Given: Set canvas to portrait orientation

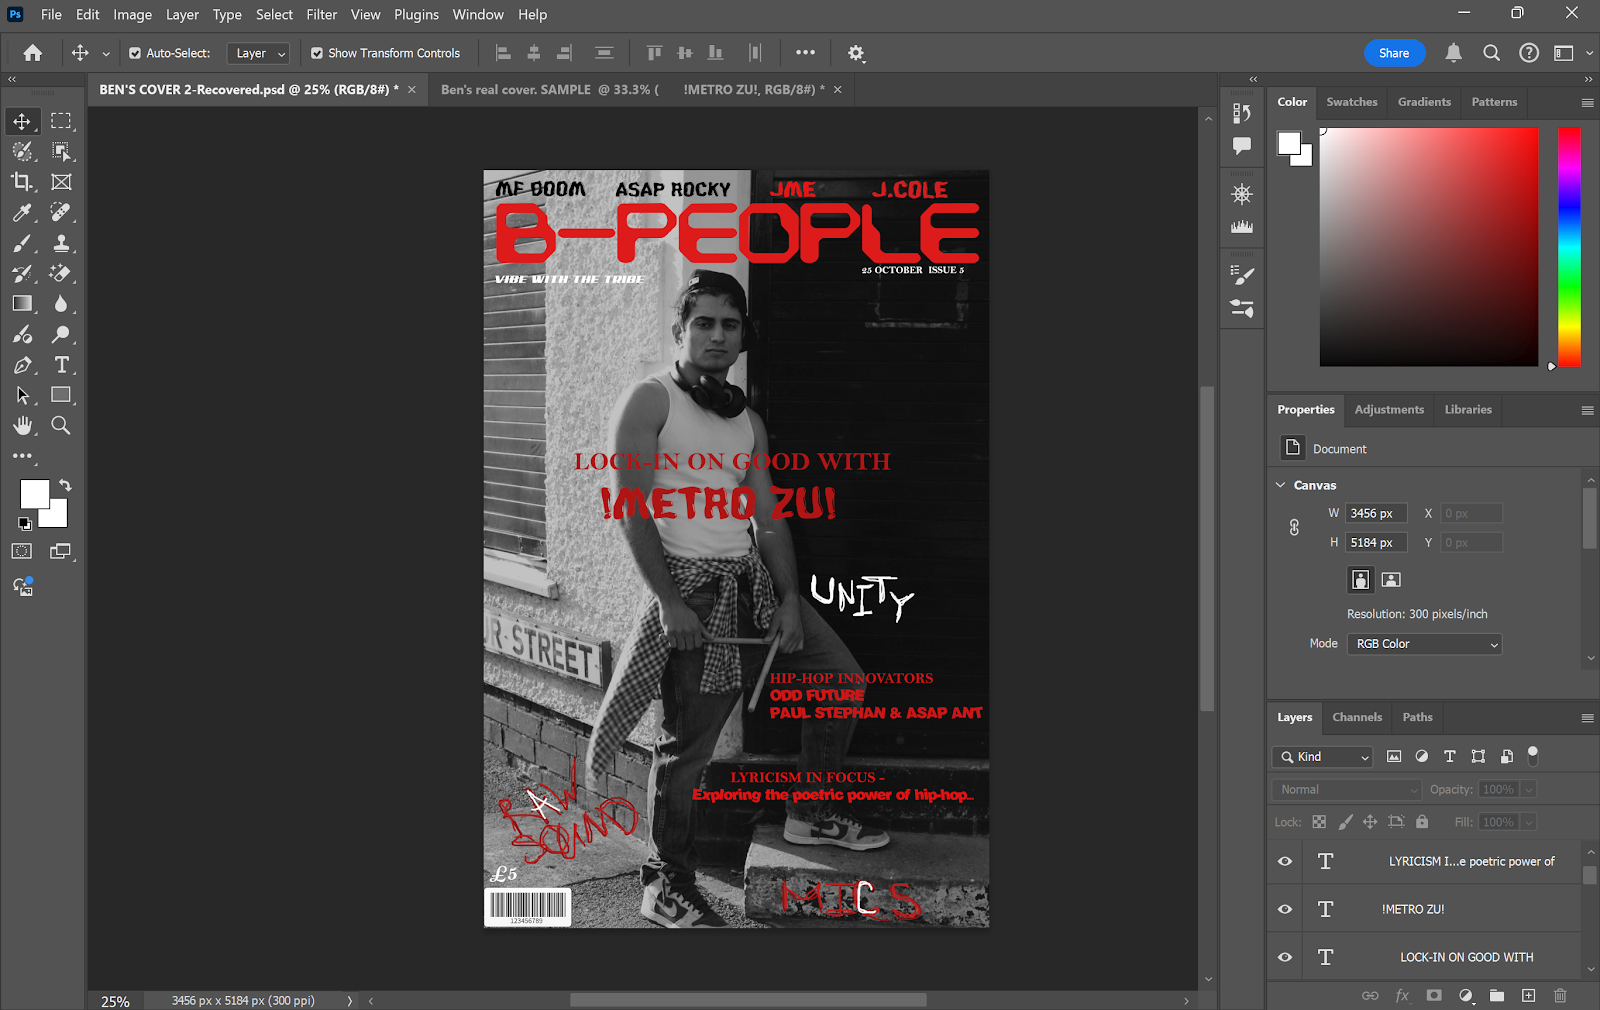Looking at the screenshot, I should click(1360, 579).
